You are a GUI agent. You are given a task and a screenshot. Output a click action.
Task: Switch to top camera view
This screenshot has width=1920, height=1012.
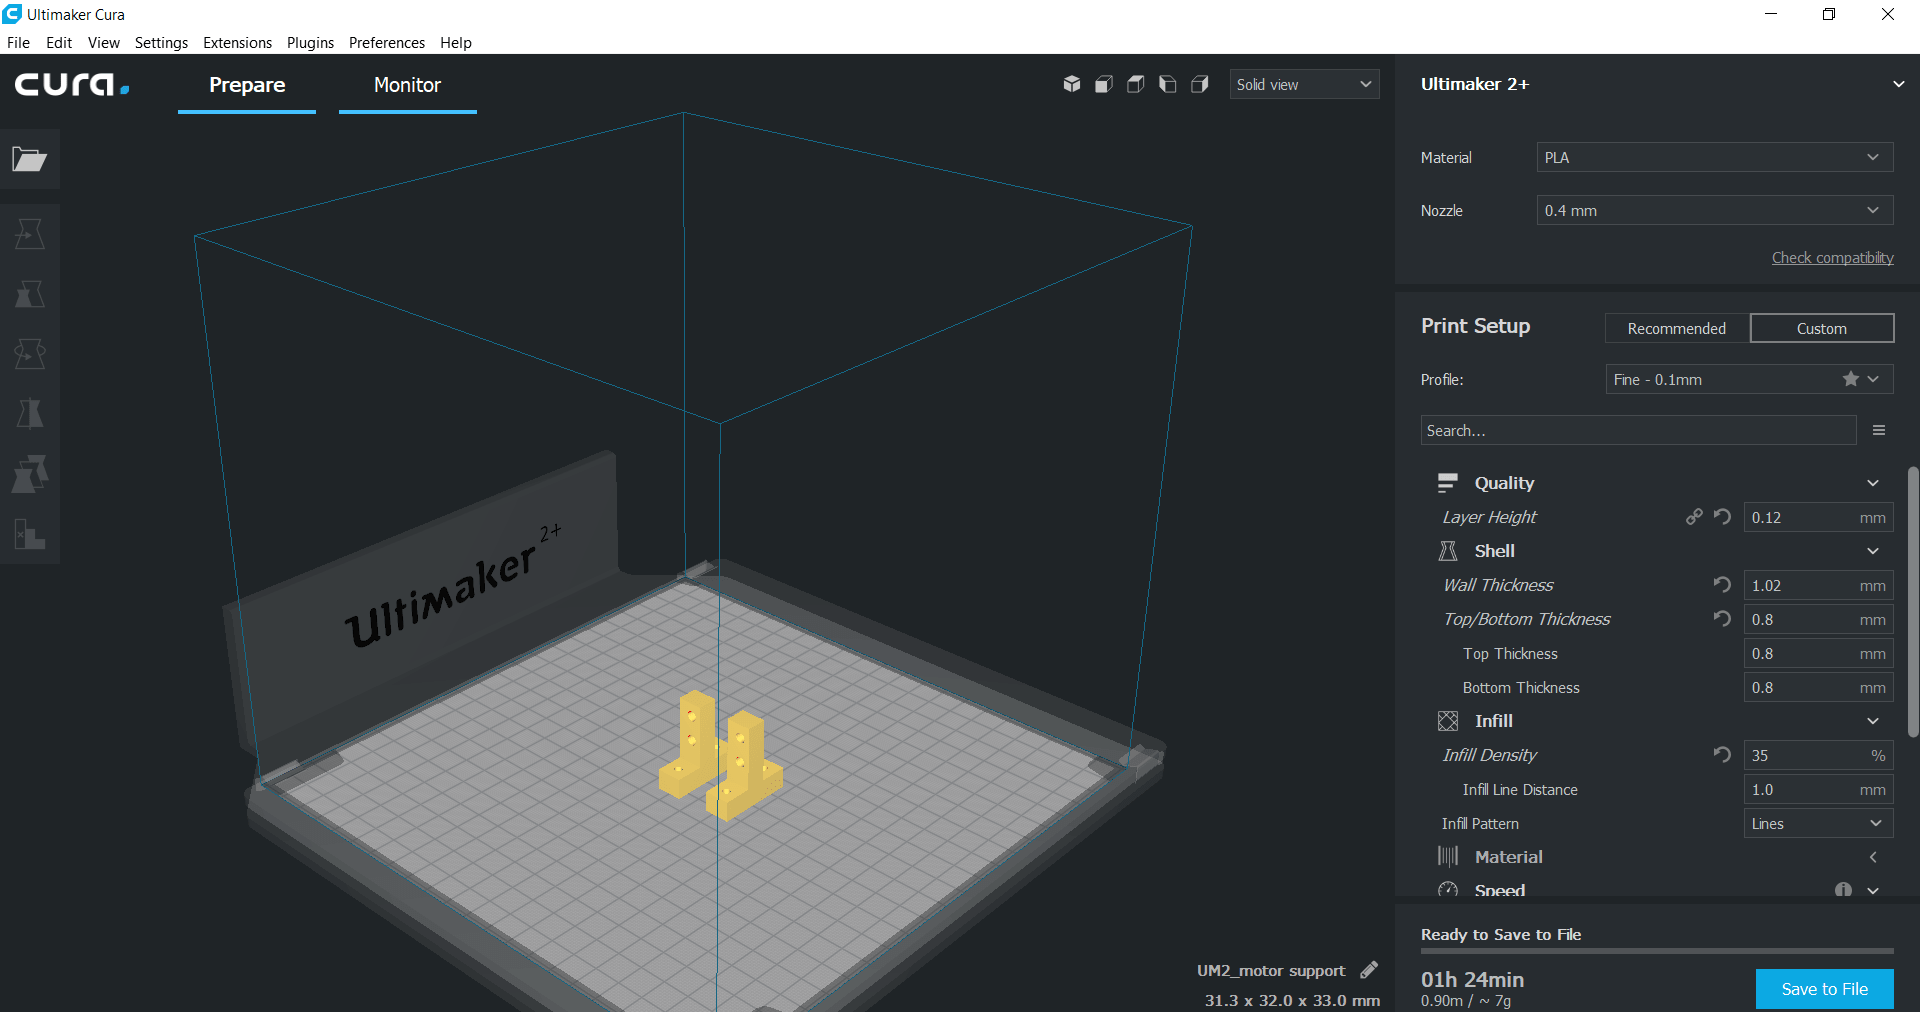1136,84
